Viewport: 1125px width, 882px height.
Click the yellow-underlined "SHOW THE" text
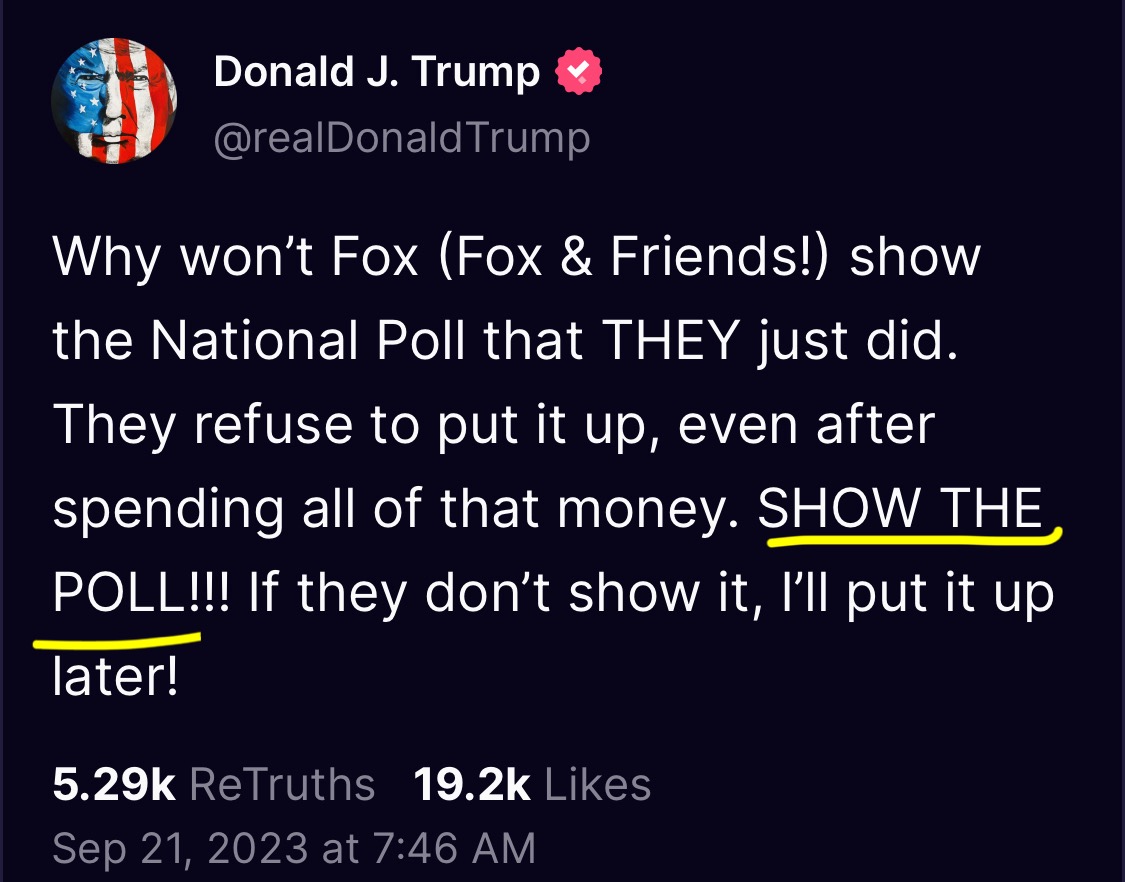pos(901,510)
